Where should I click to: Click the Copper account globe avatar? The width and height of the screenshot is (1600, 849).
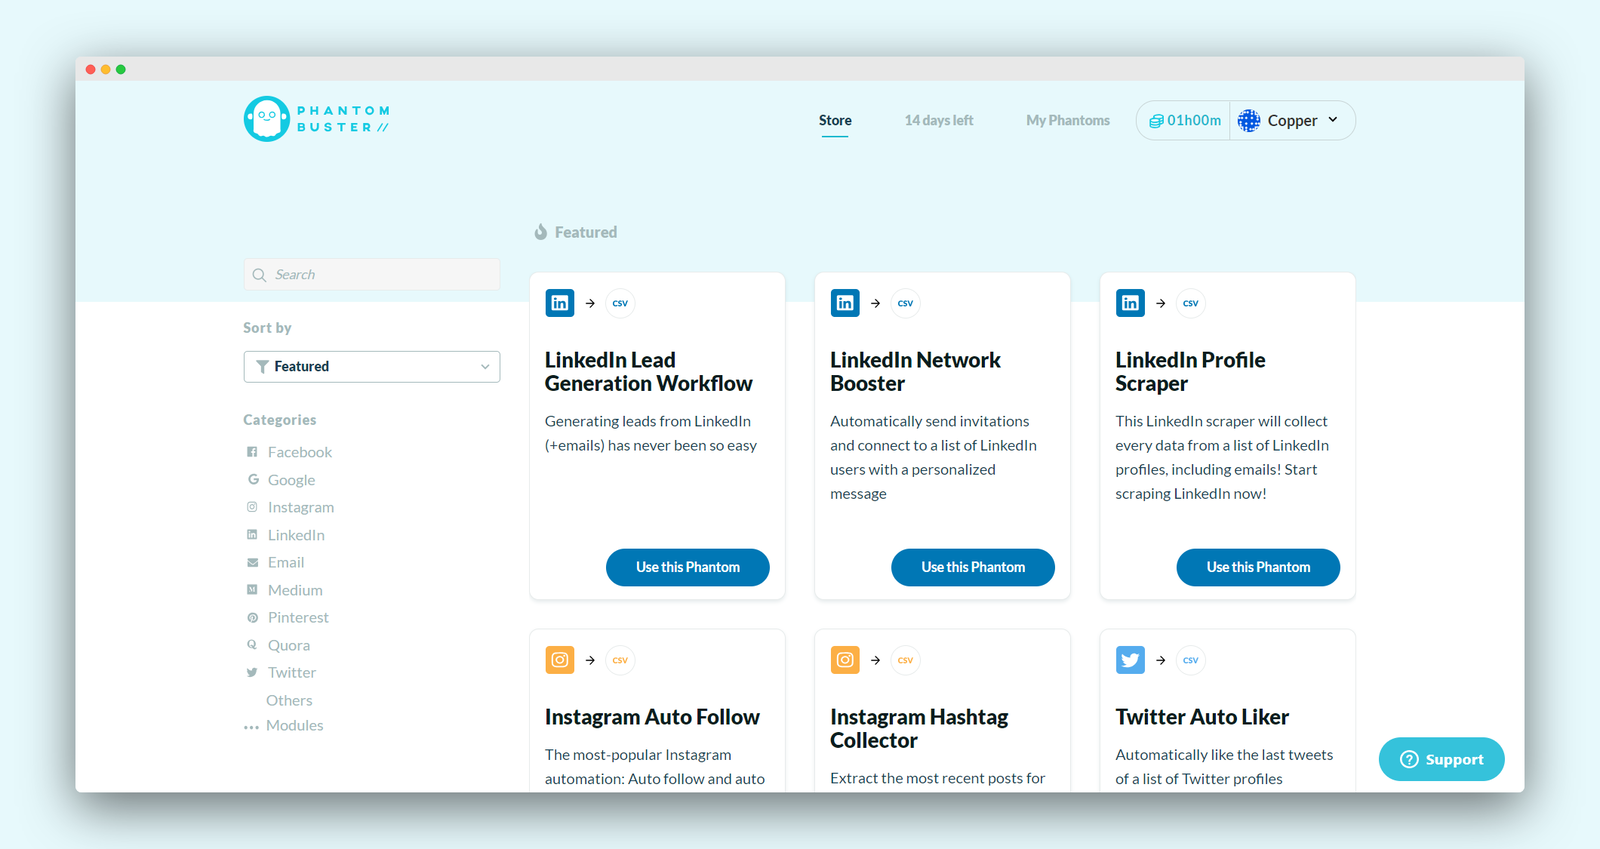click(x=1249, y=120)
